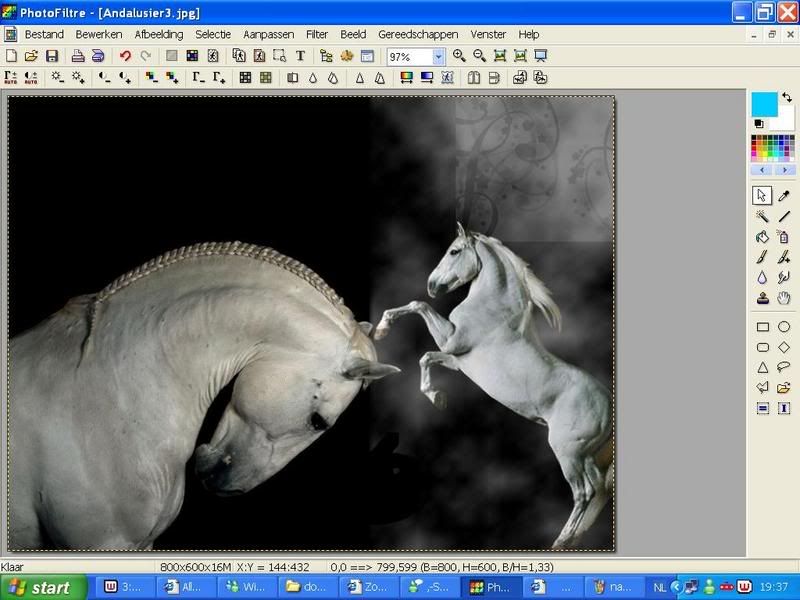Save the image with floppy disk icon
800x600 pixels.
point(52,56)
